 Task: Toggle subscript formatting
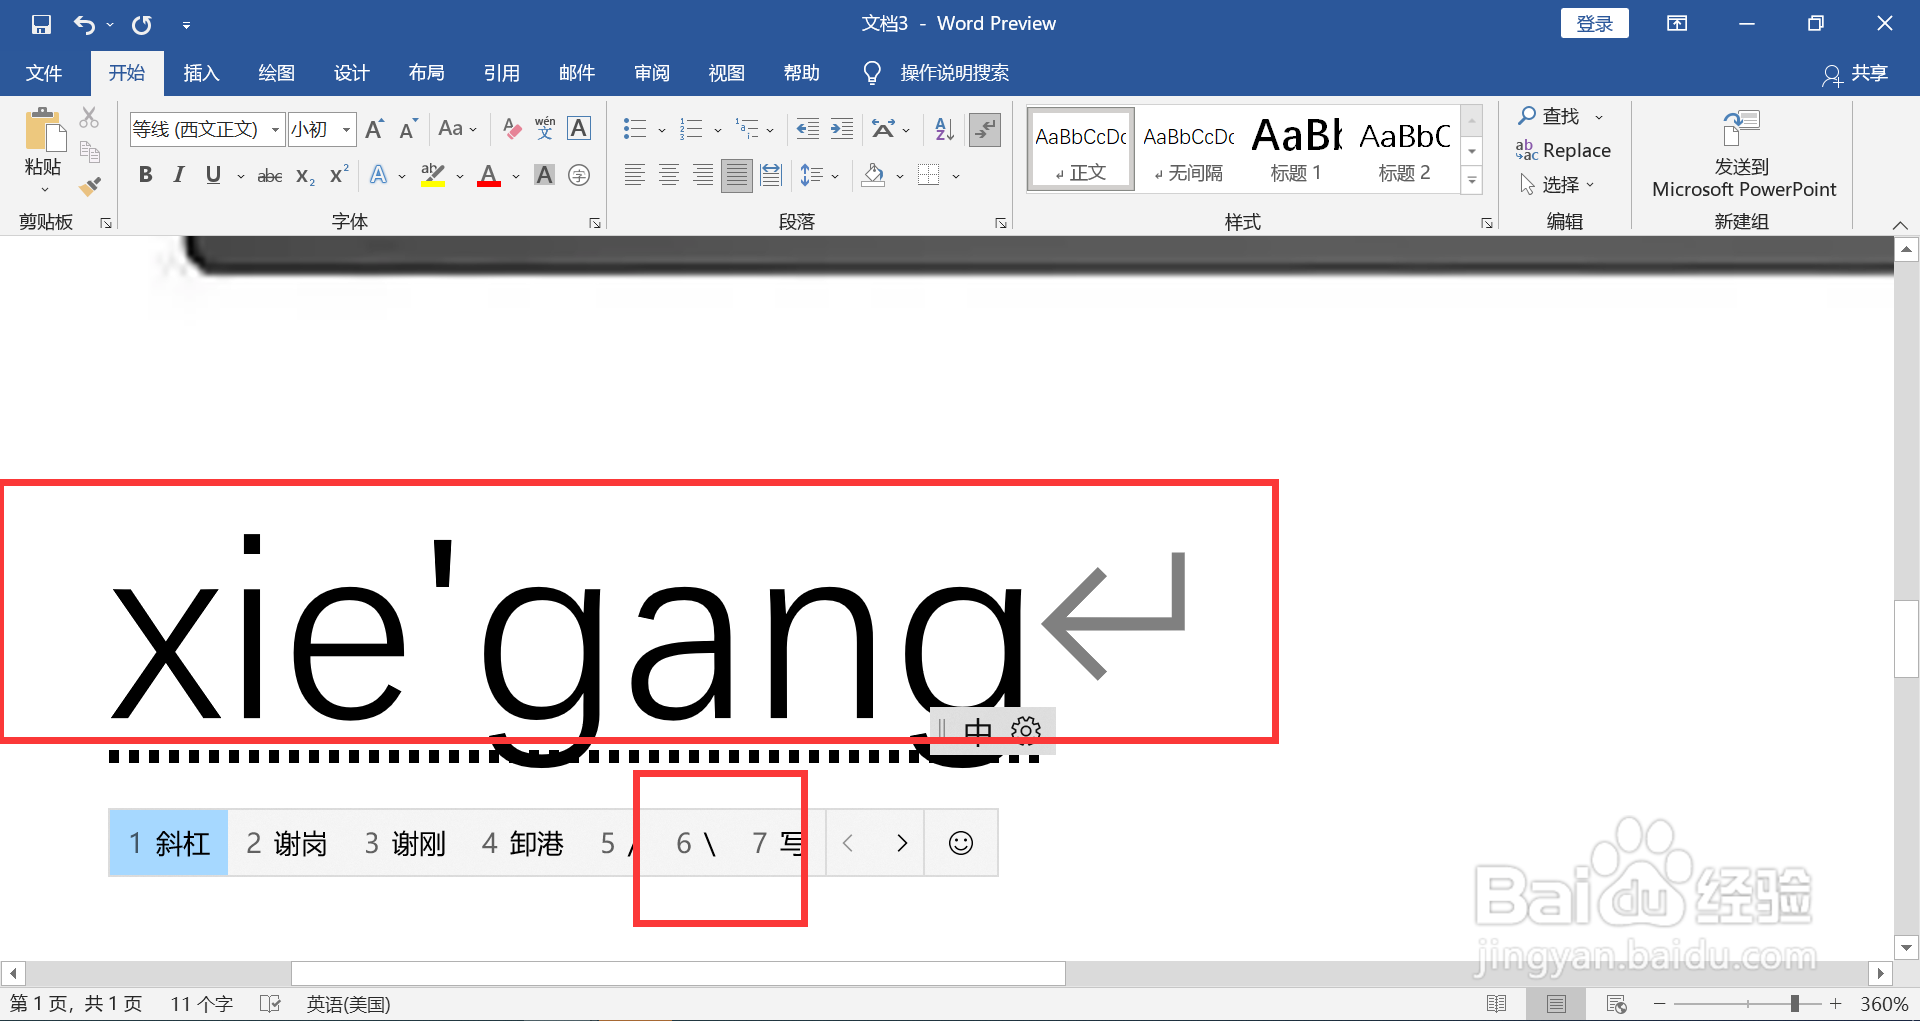click(x=305, y=176)
